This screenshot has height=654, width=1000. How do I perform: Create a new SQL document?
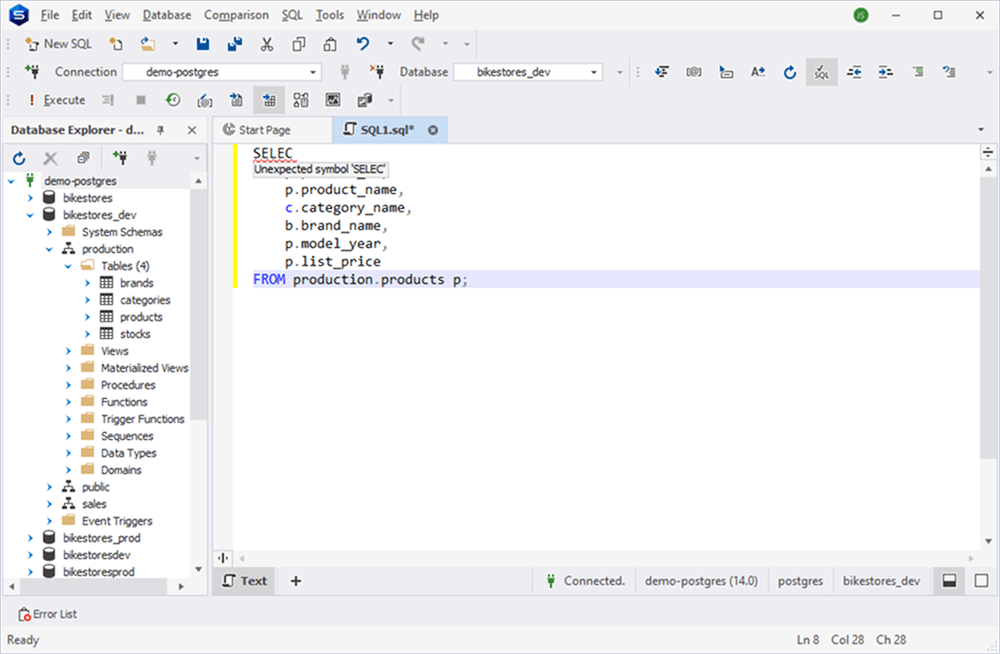click(58, 44)
